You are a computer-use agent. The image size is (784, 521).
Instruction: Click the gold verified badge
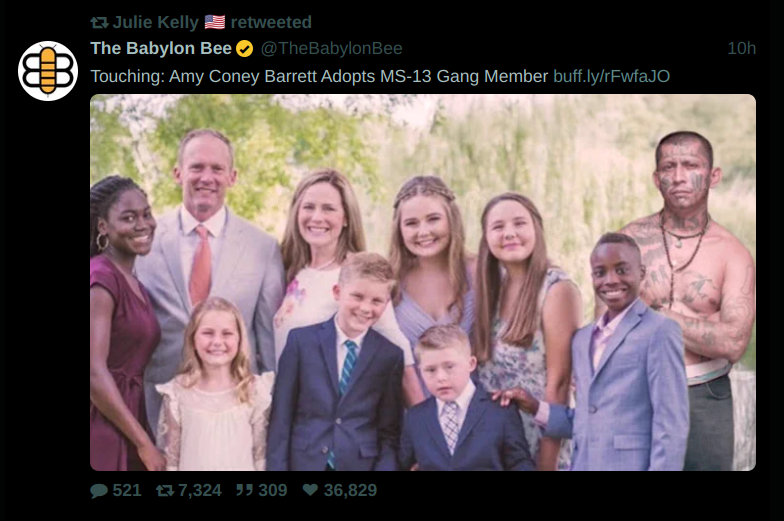pyautogui.click(x=244, y=49)
